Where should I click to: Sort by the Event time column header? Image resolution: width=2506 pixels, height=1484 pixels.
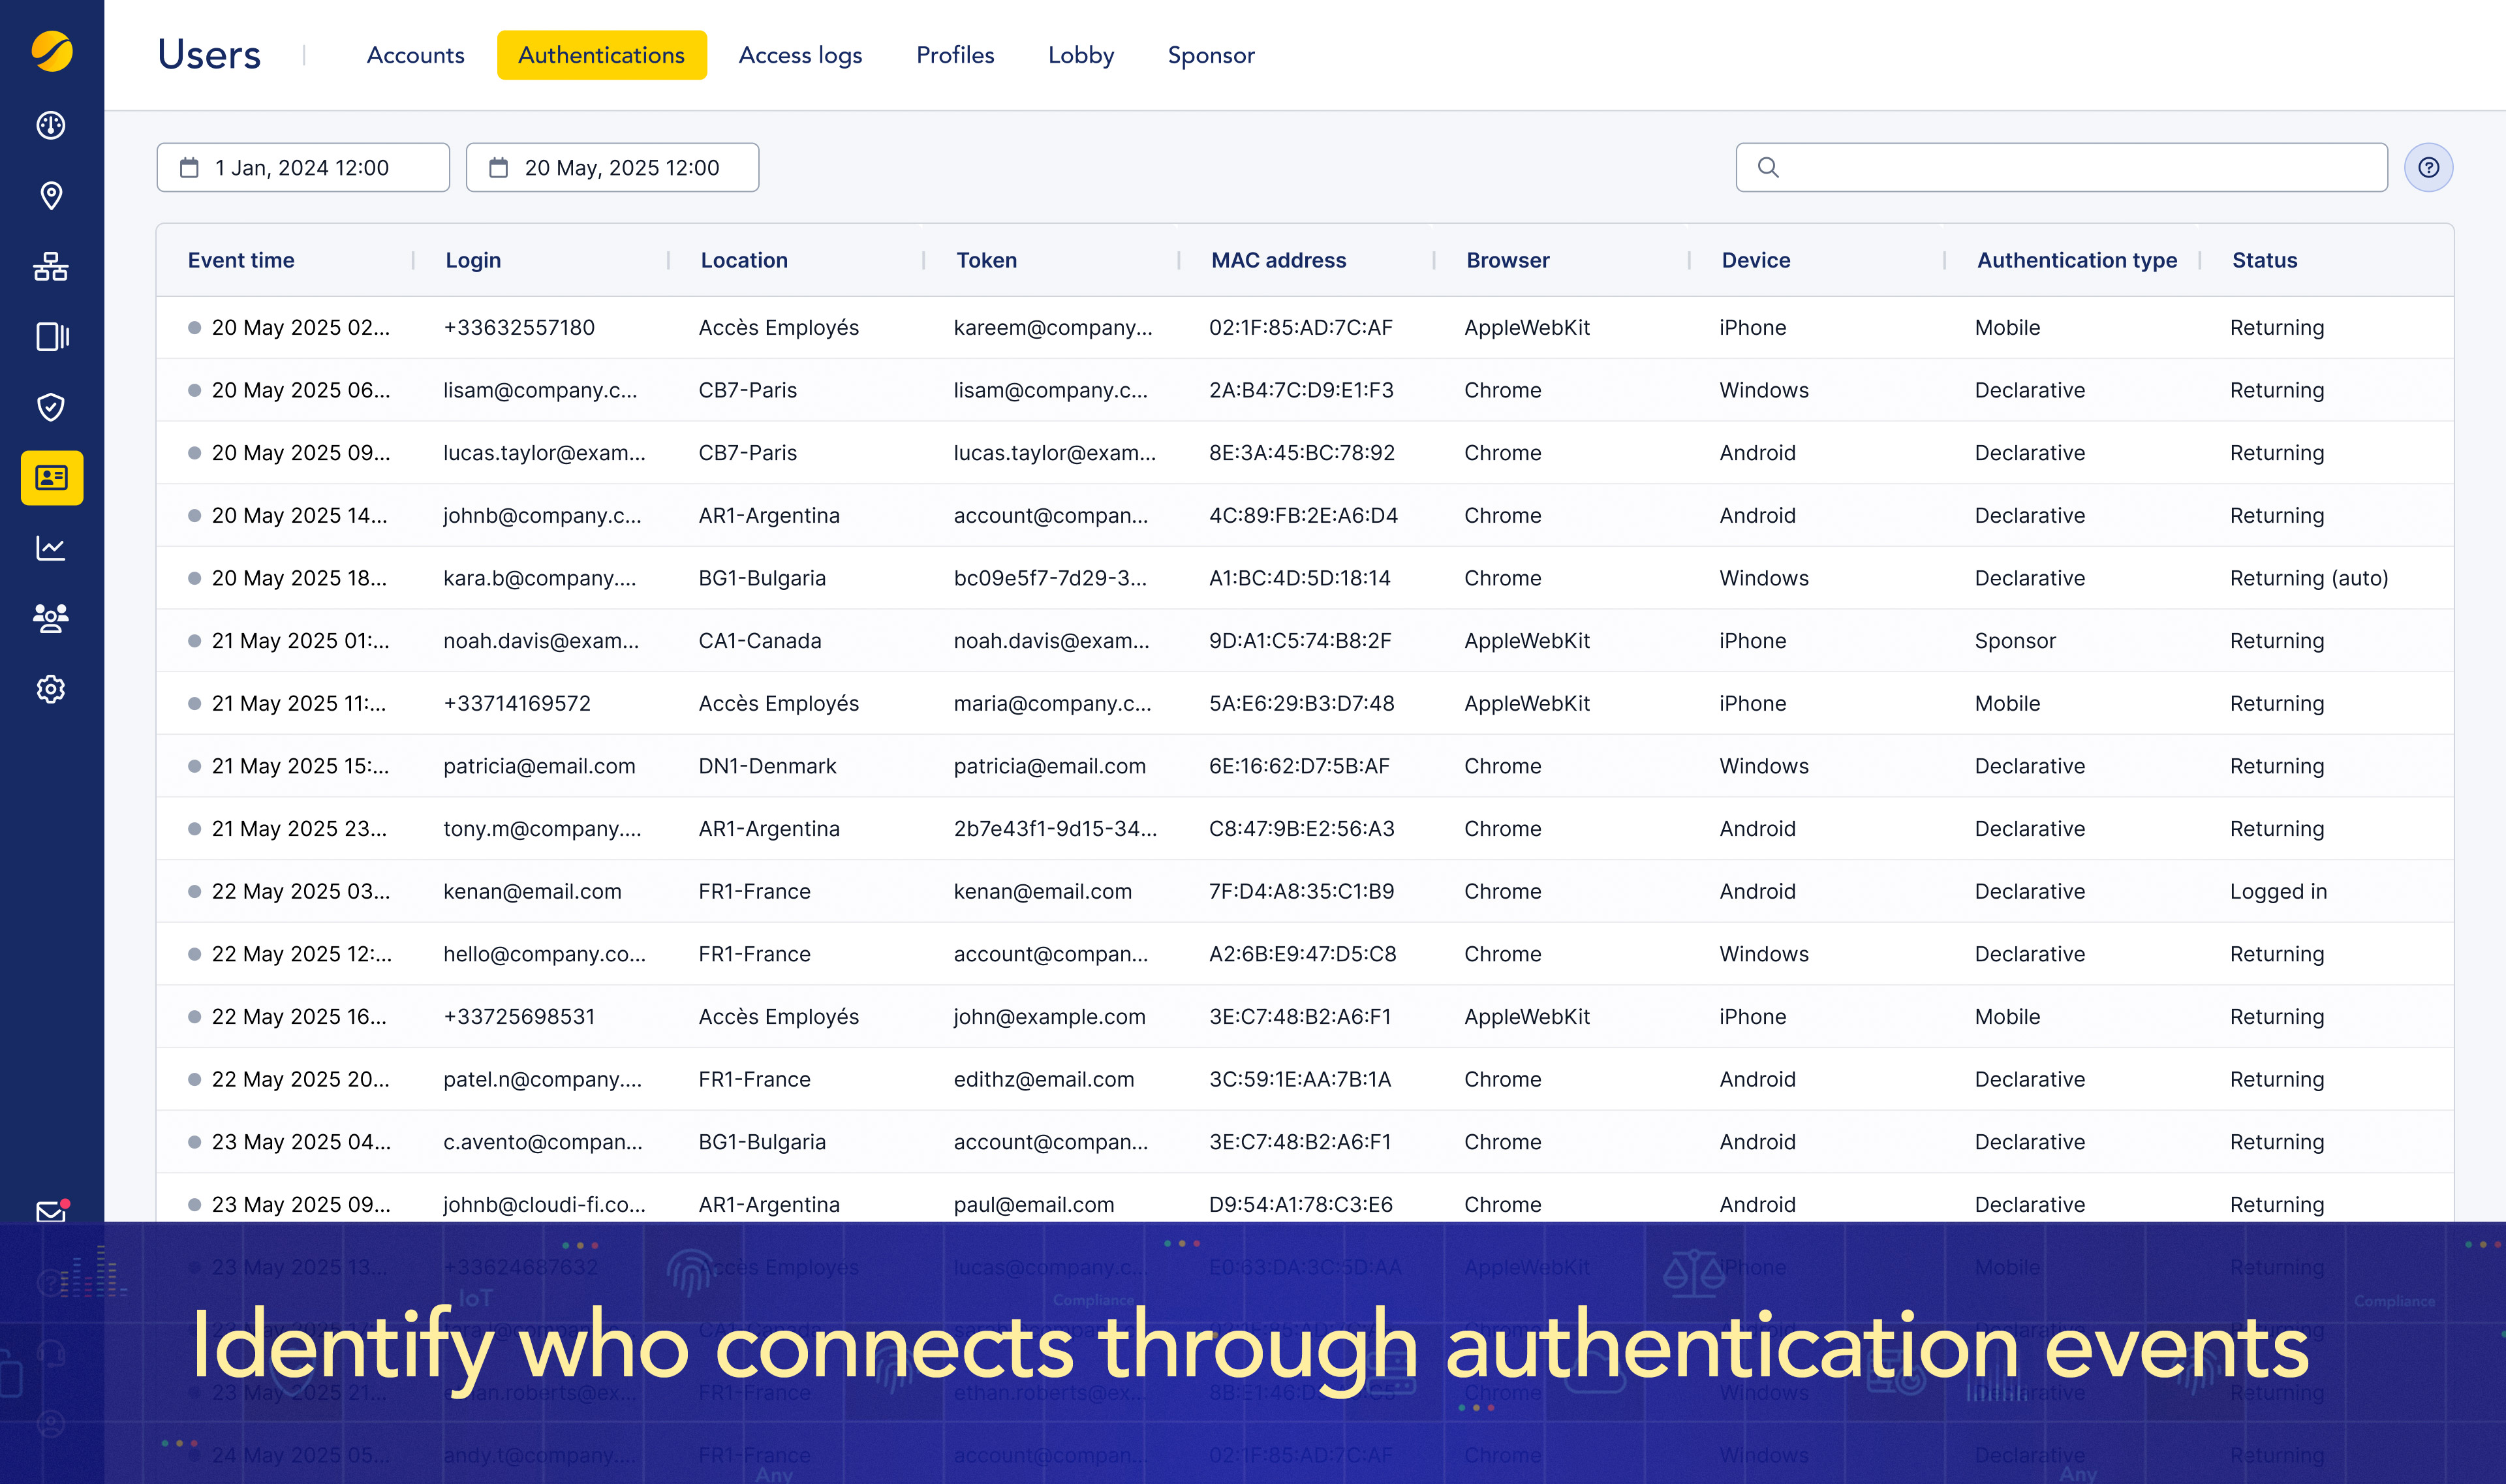click(x=241, y=260)
